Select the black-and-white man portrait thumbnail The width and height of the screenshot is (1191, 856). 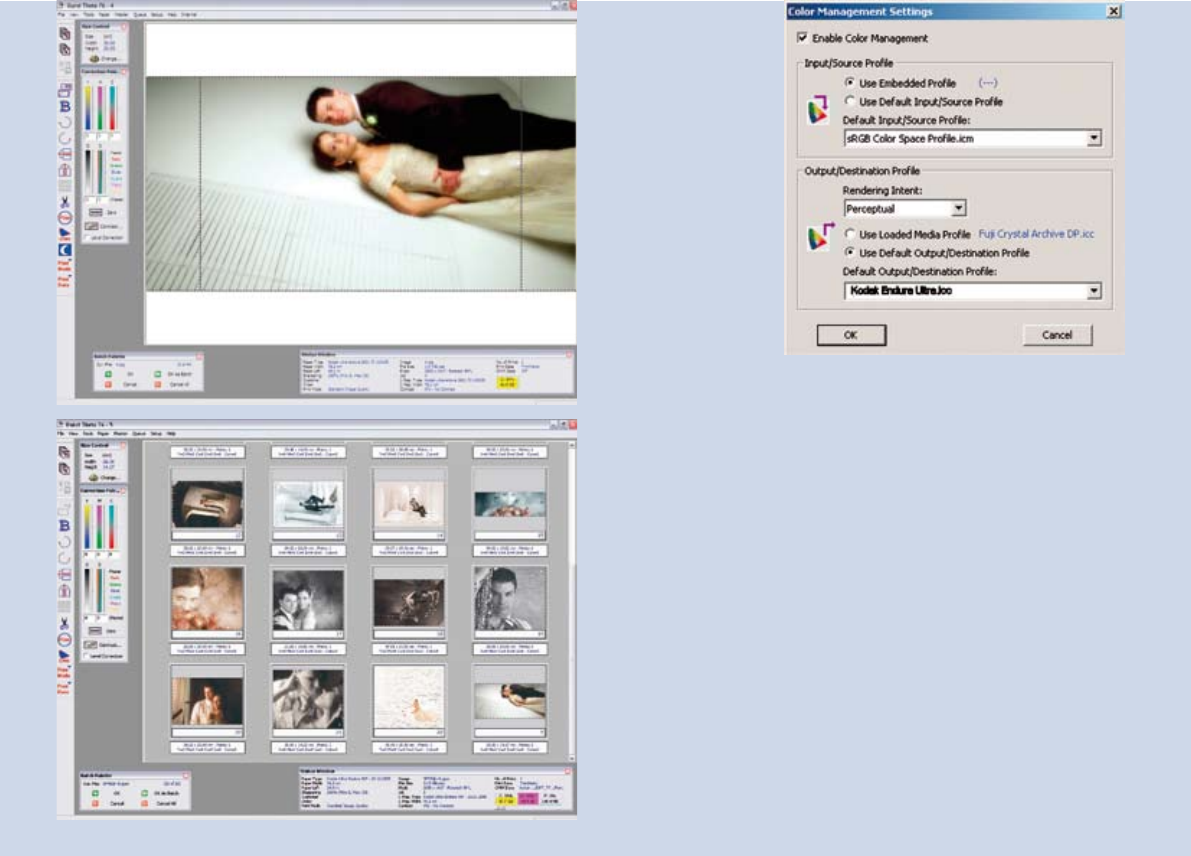[x=510, y=600]
